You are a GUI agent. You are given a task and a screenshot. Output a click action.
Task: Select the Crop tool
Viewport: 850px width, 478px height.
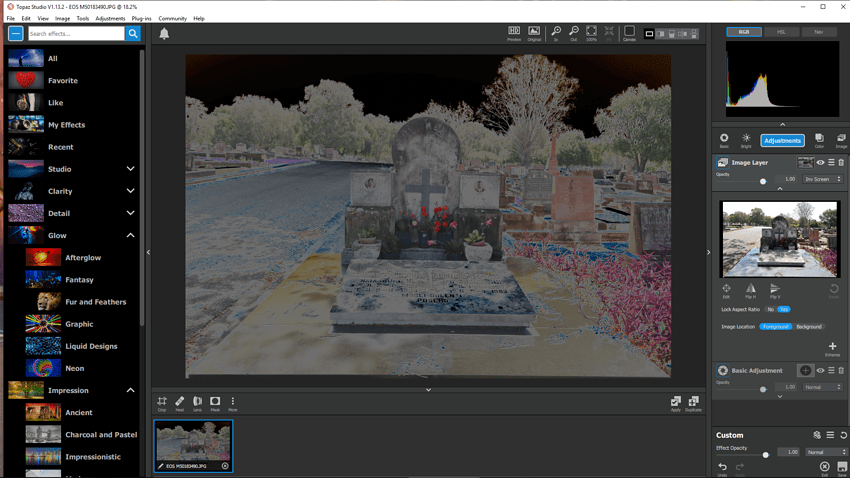click(x=162, y=402)
